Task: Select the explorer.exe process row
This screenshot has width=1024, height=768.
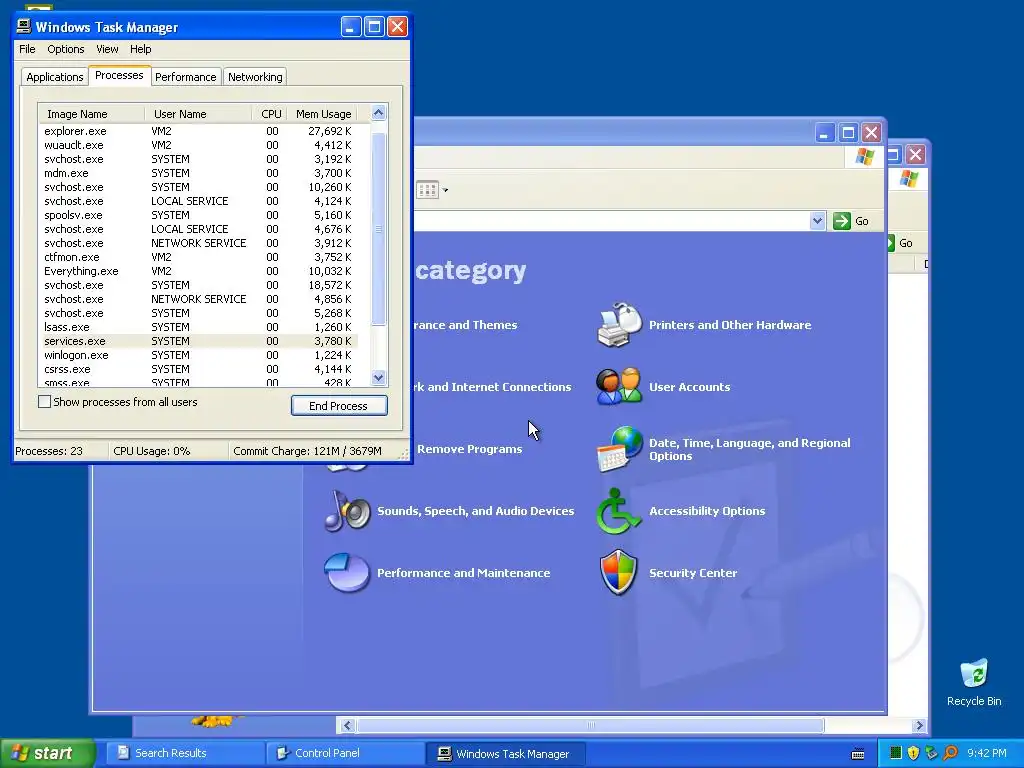Action: [198, 131]
